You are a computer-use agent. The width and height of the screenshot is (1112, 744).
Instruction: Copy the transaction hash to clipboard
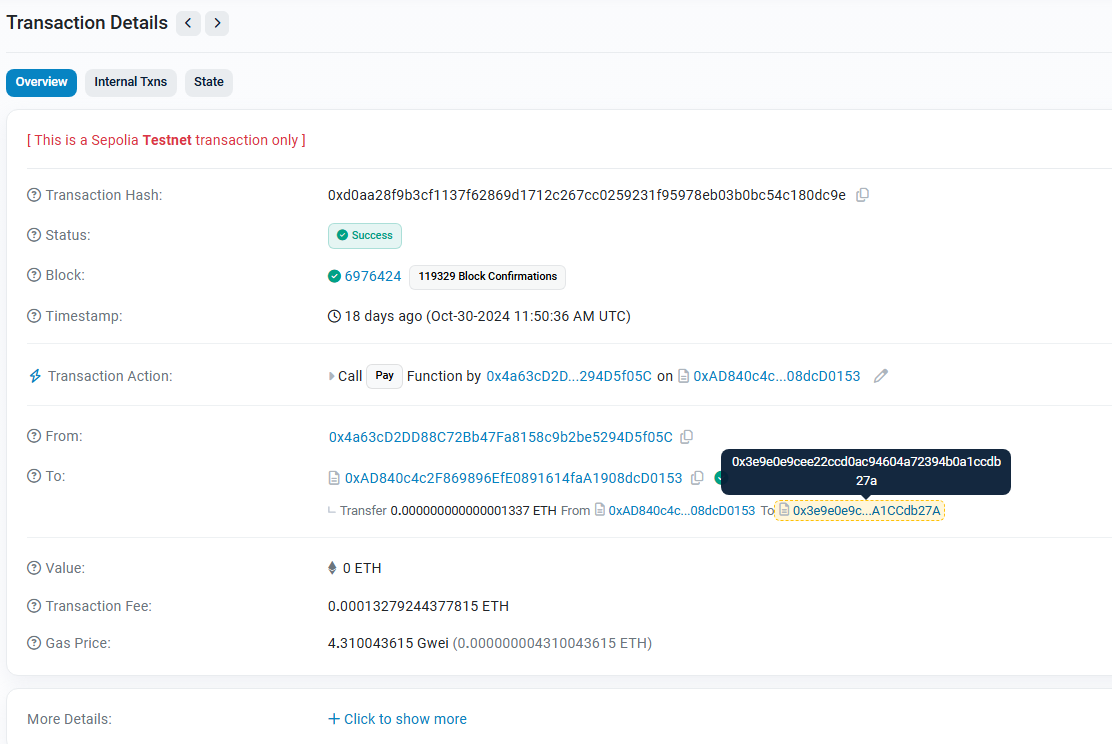tap(862, 195)
